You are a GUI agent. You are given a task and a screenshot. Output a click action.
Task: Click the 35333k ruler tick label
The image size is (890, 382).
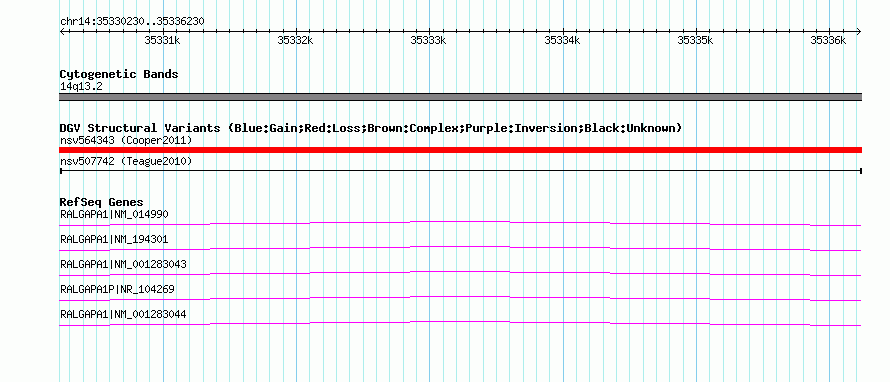[429, 40]
